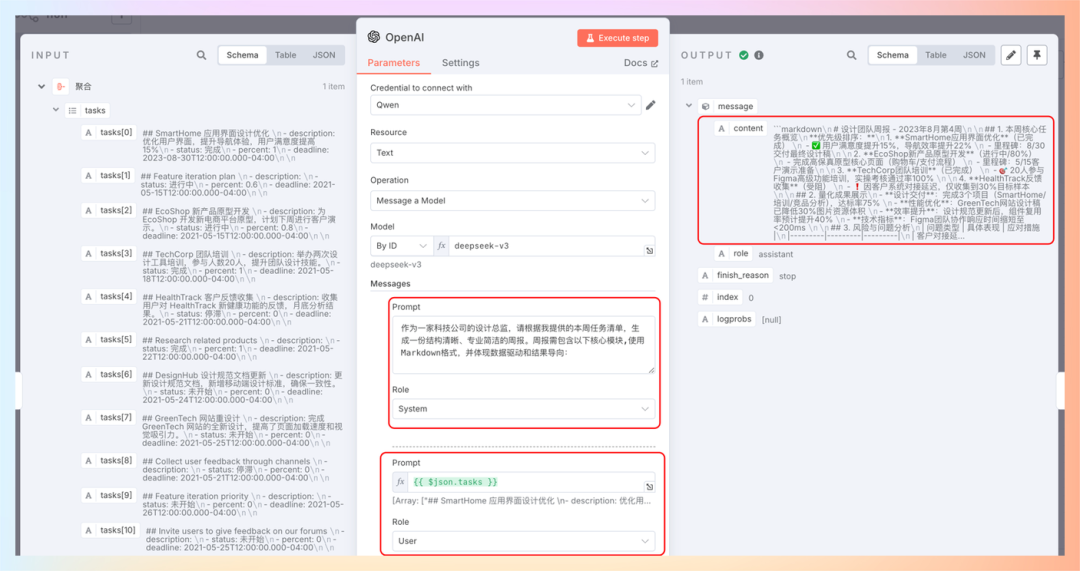Viewport: 1080px width, 571px height.
Task: Click the fx expression icon beside deepseek-v3
Action: (442, 246)
